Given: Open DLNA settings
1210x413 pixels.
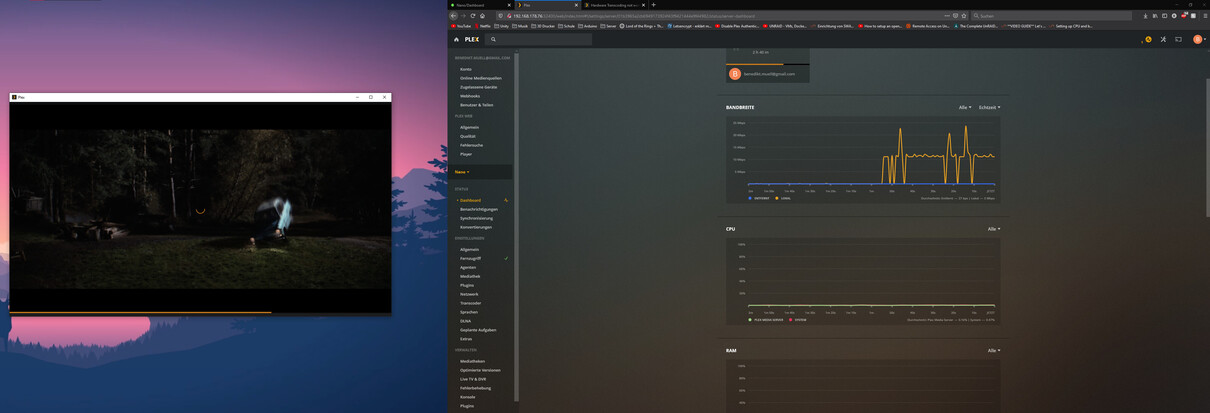Looking at the screenshot, I should [466, 321].
